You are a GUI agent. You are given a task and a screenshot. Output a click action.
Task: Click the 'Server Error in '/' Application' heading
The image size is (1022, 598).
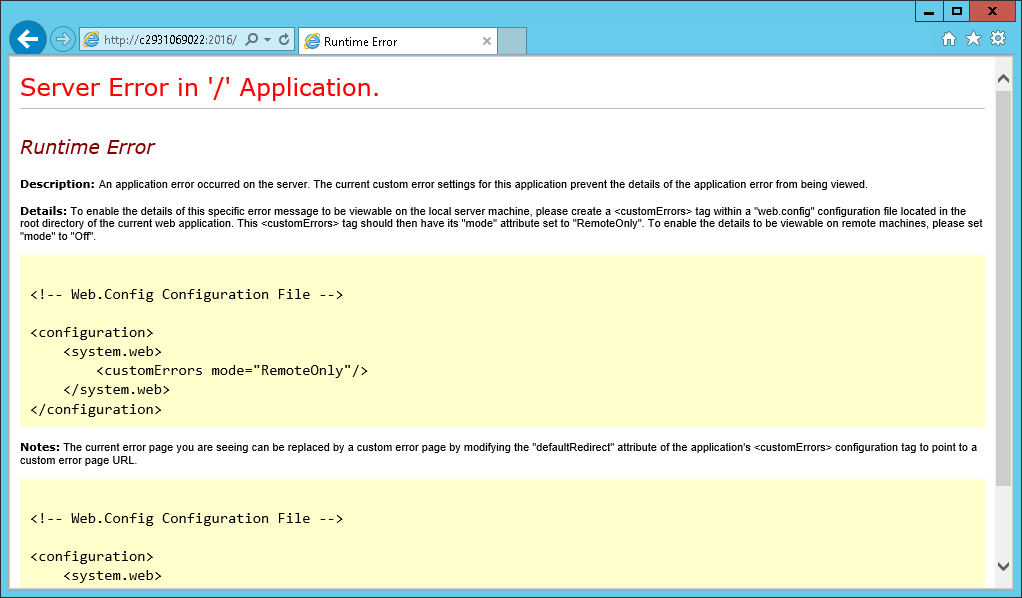click(x=200, y=88)
